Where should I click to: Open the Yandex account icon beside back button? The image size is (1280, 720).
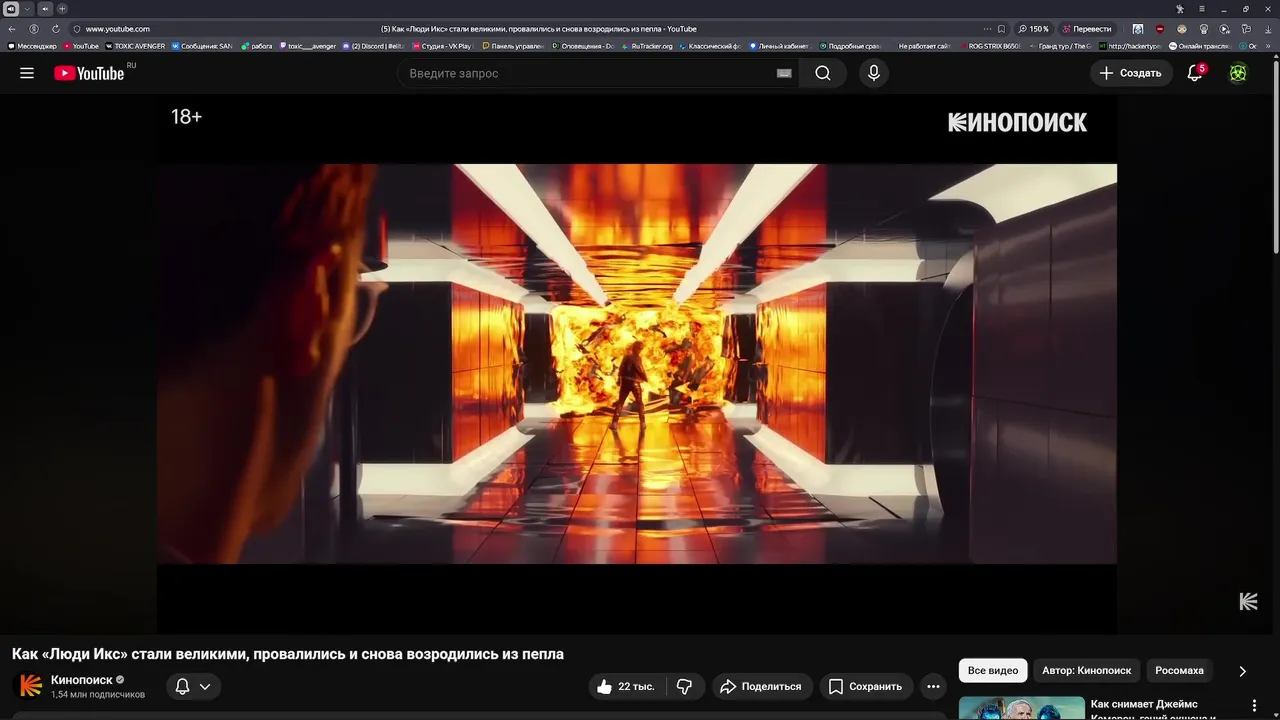[x=34, y=29]
